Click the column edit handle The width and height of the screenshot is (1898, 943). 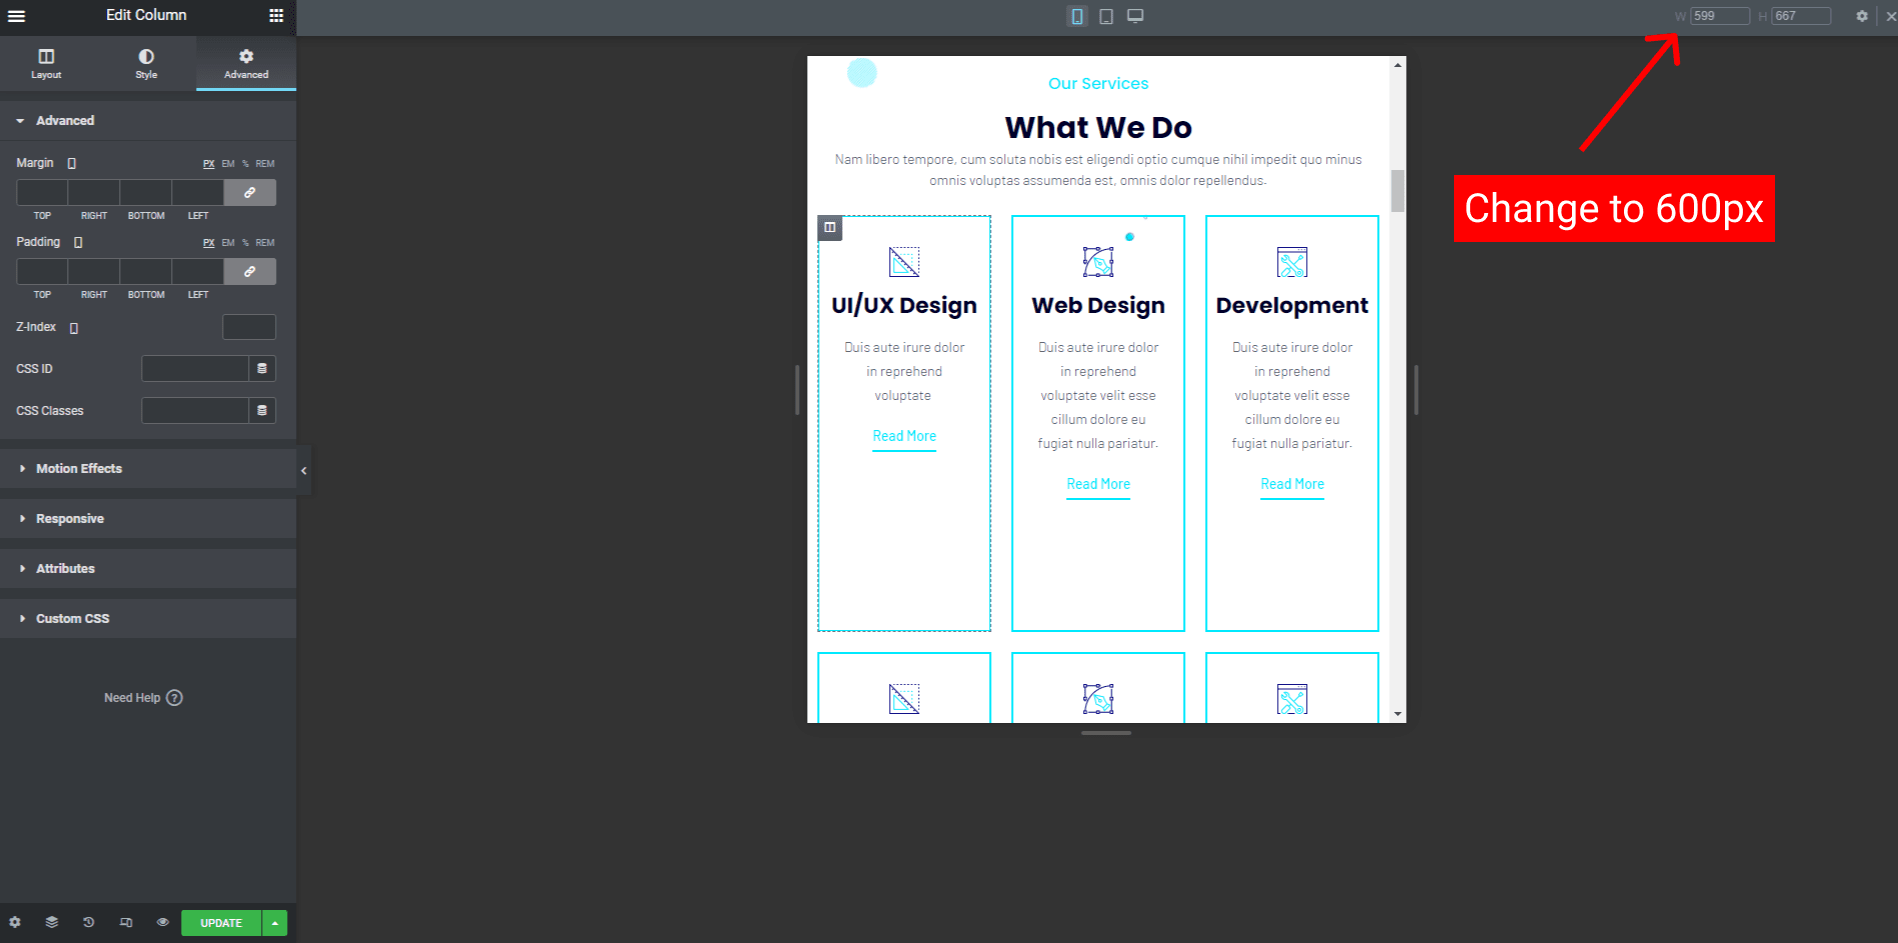click(x=830, y=228)
